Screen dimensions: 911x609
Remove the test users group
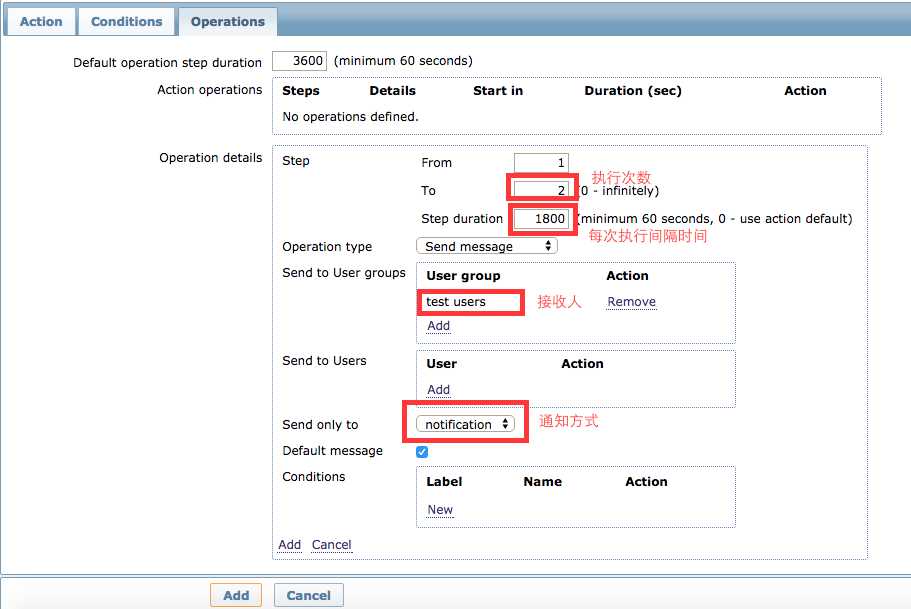tap(632, 302)
